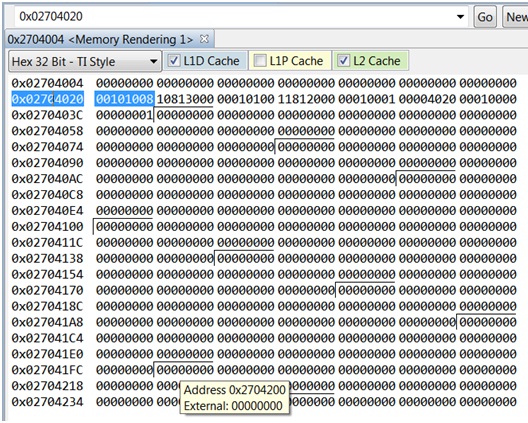Uncheck the L2 Cache checkbox
Image resolution: width=528 pixels, height=423 pixels.
click(x=343, y=61)
